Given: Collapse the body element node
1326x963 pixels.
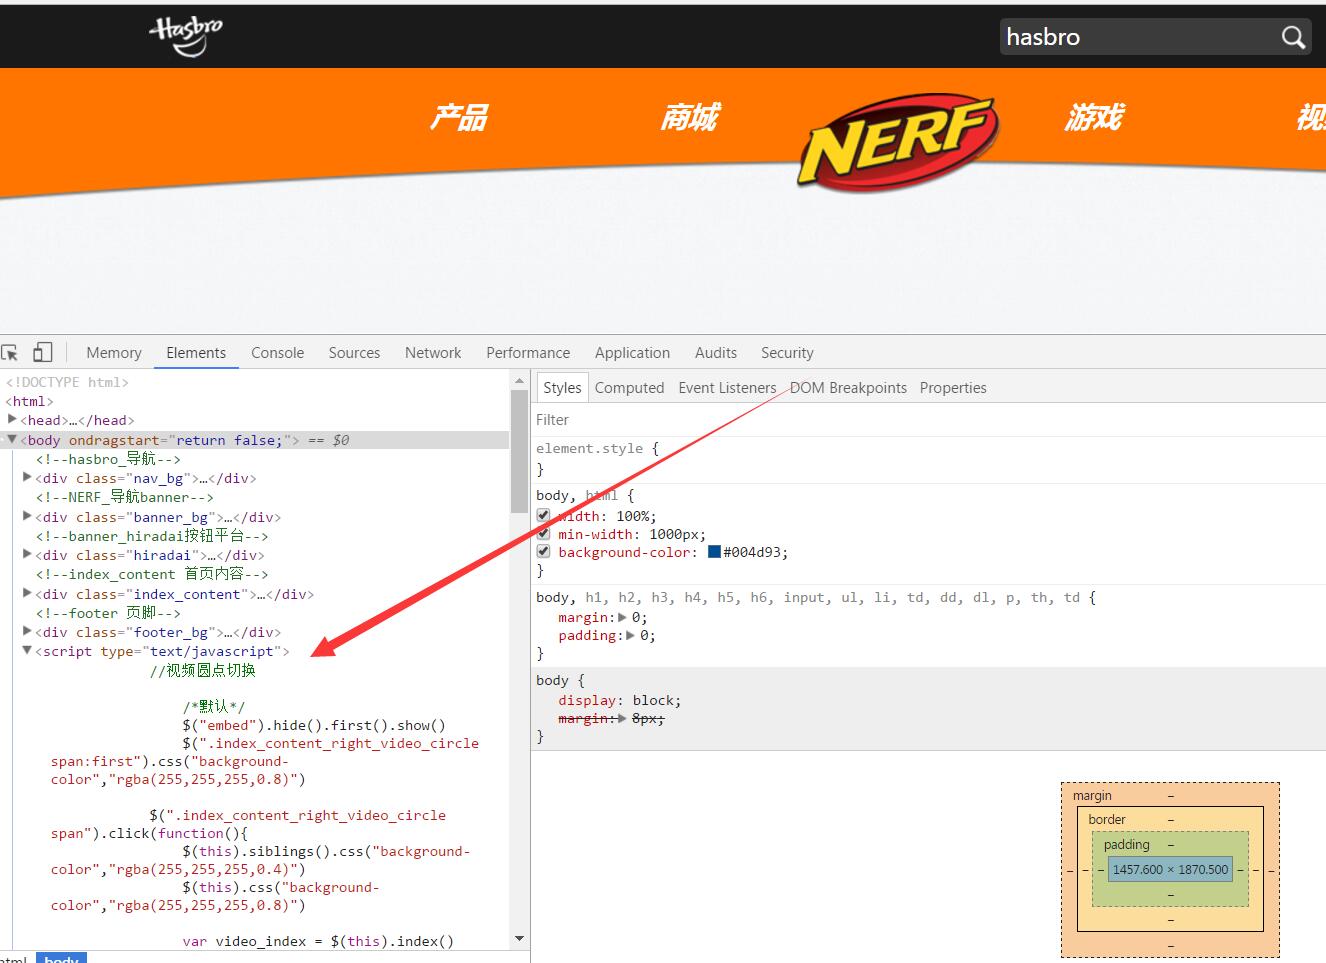Looking at the screenshot, I should (12, 440).
